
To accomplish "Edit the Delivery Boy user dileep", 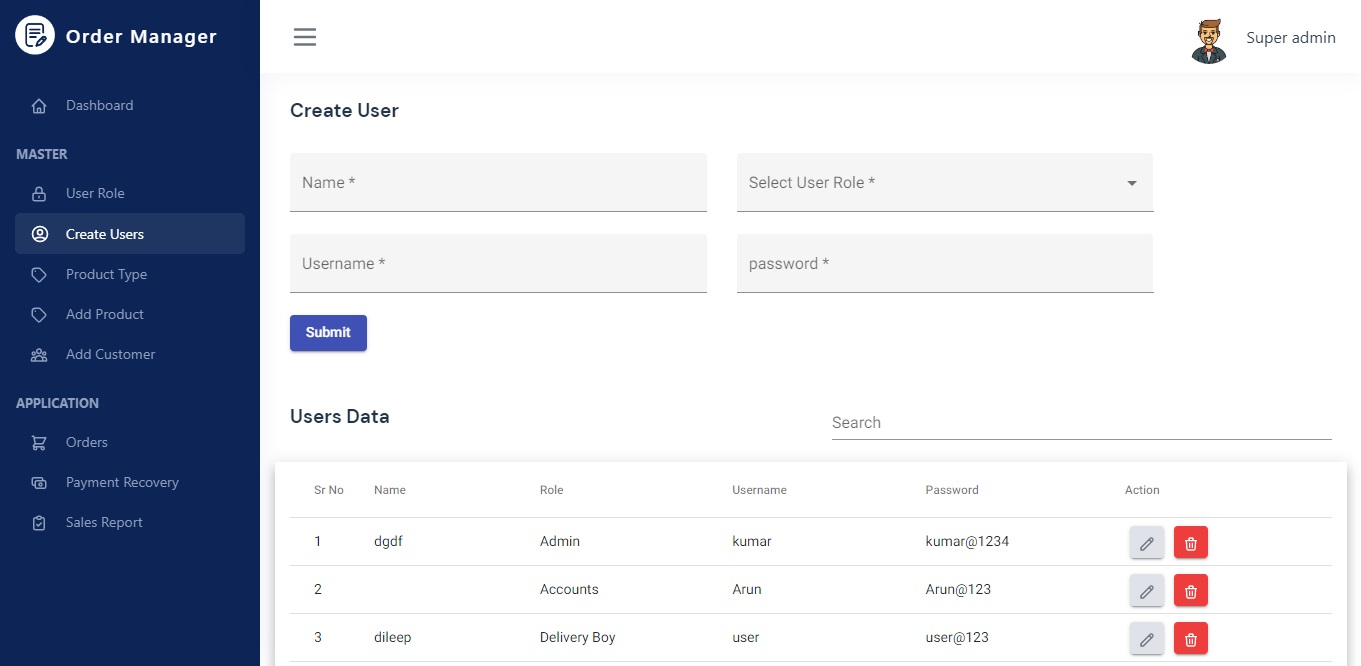I will (x=1146, y=638).
